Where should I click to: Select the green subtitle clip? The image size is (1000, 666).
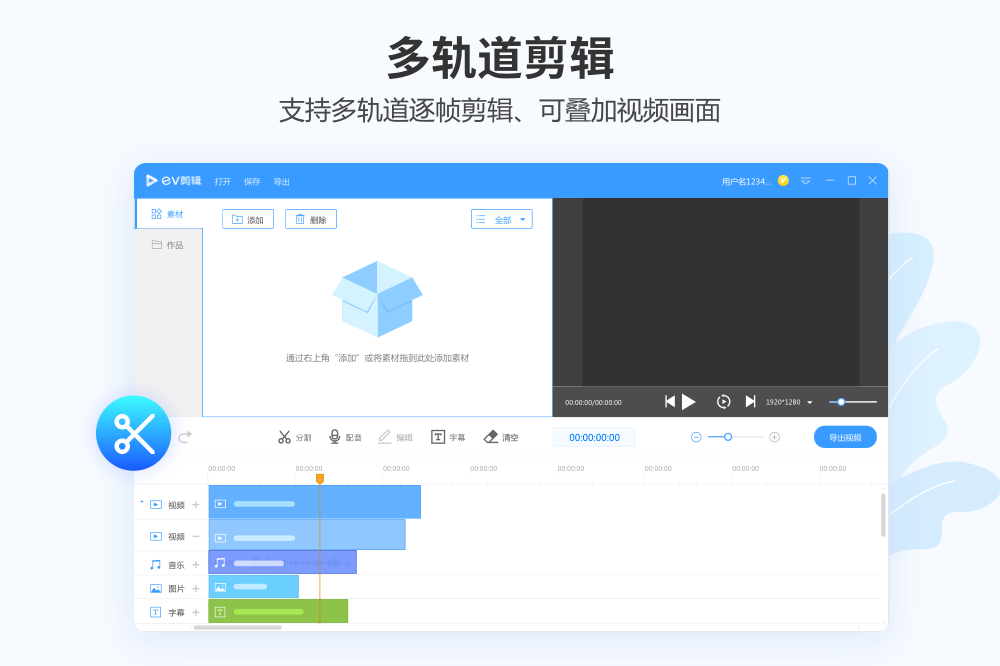(x=278, y=611)
